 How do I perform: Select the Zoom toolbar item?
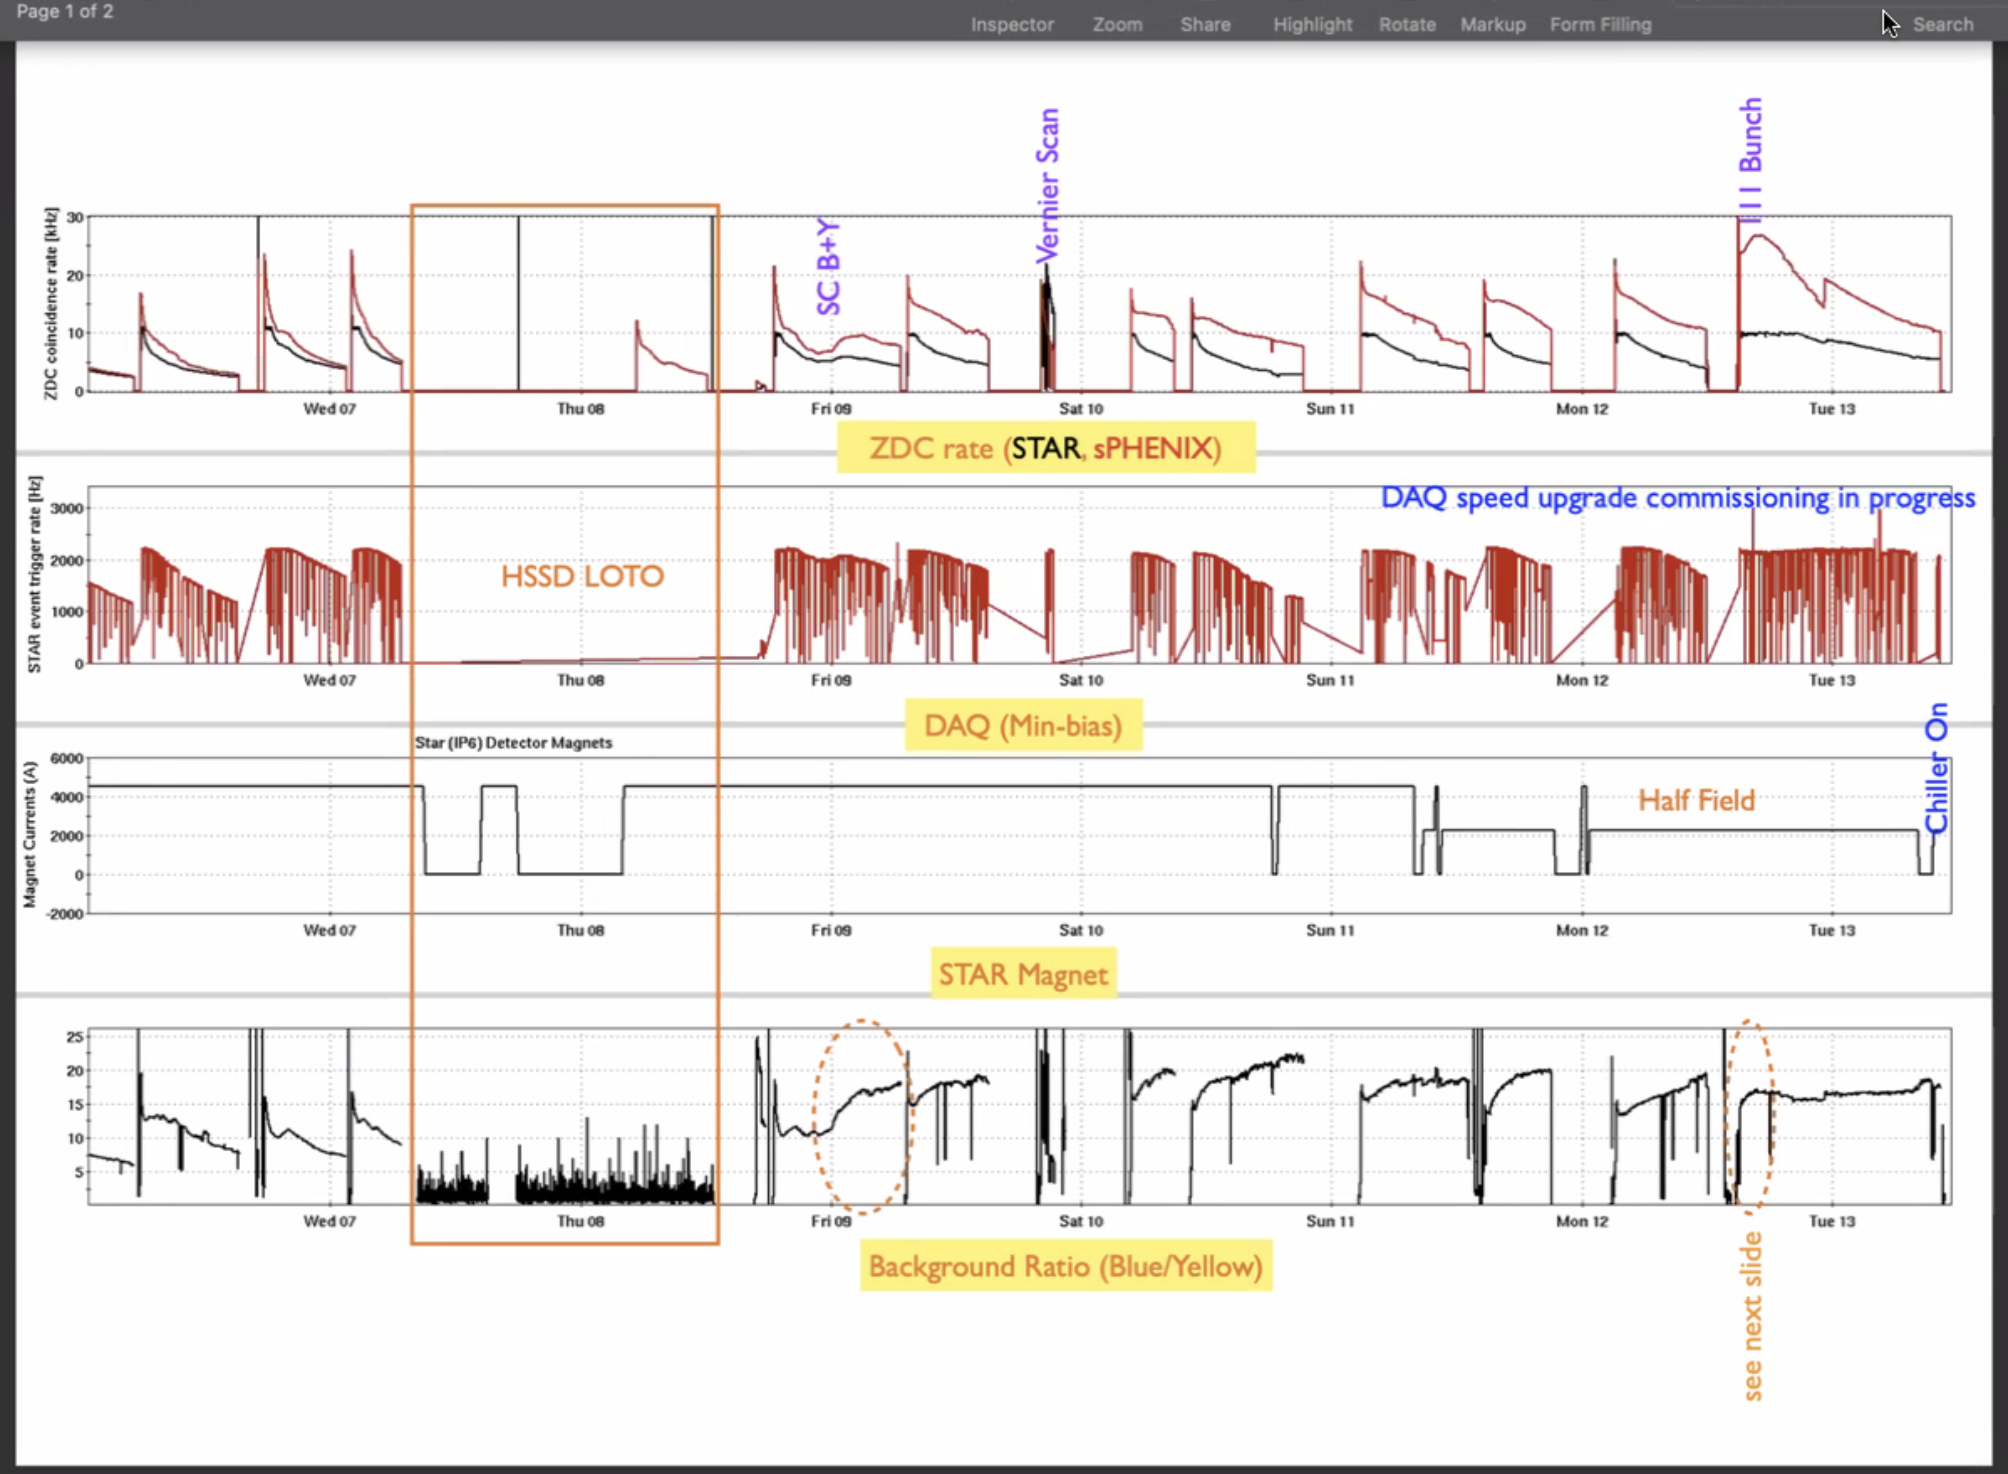(x=1117, y=24)
